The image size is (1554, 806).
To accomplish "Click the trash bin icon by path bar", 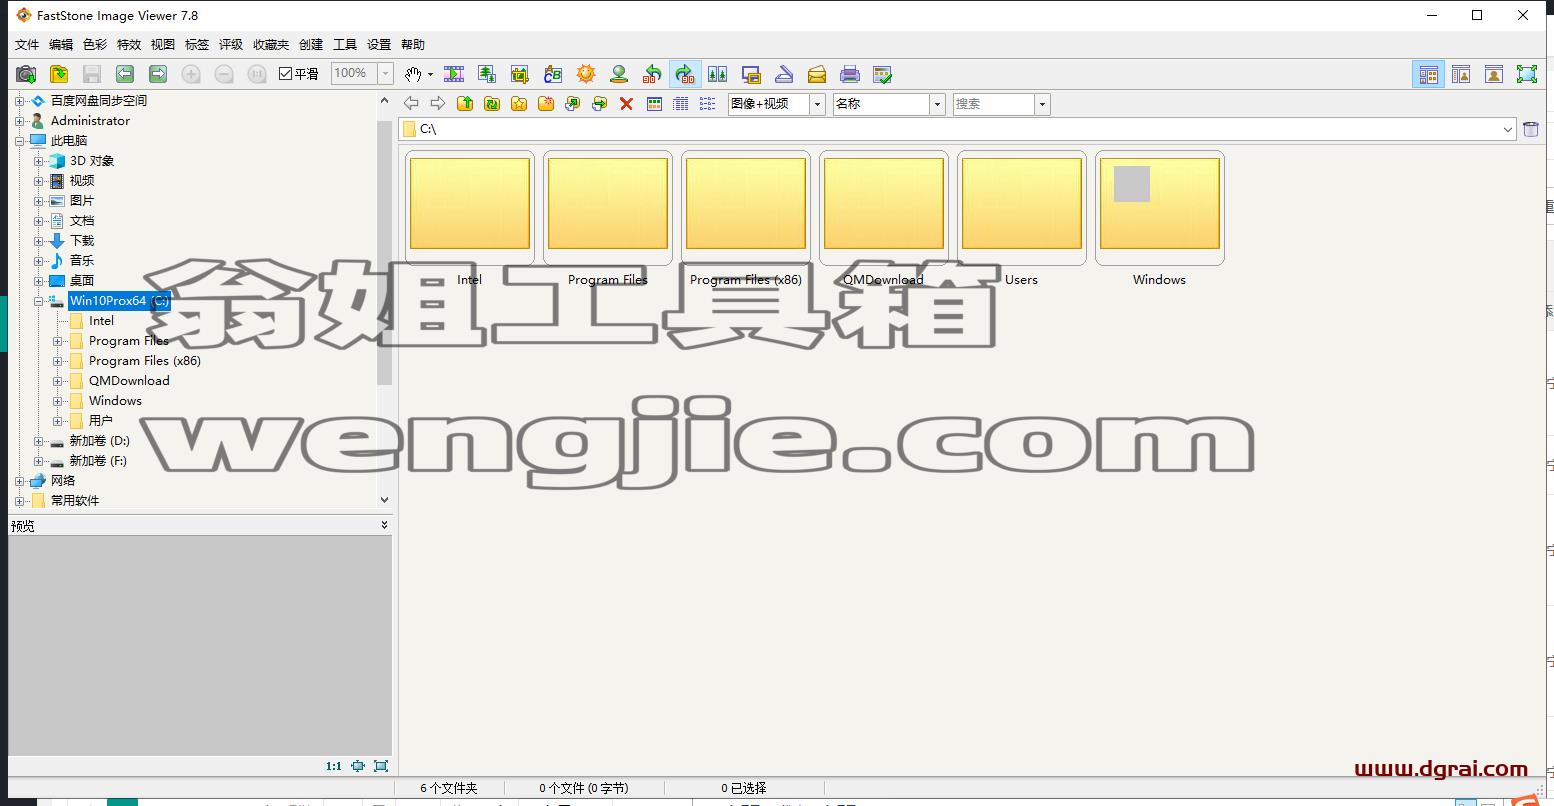I will click(1531, 129).
